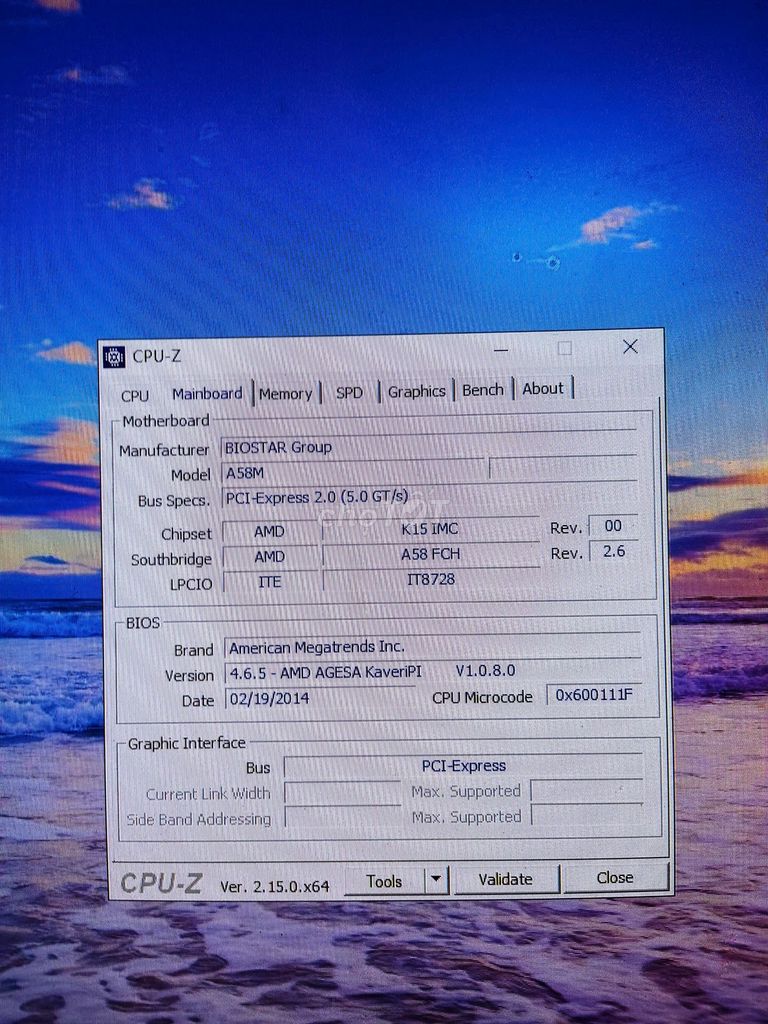Click the Bus Specs PCI-Express 2.0 field

click(x=429, y=496)
